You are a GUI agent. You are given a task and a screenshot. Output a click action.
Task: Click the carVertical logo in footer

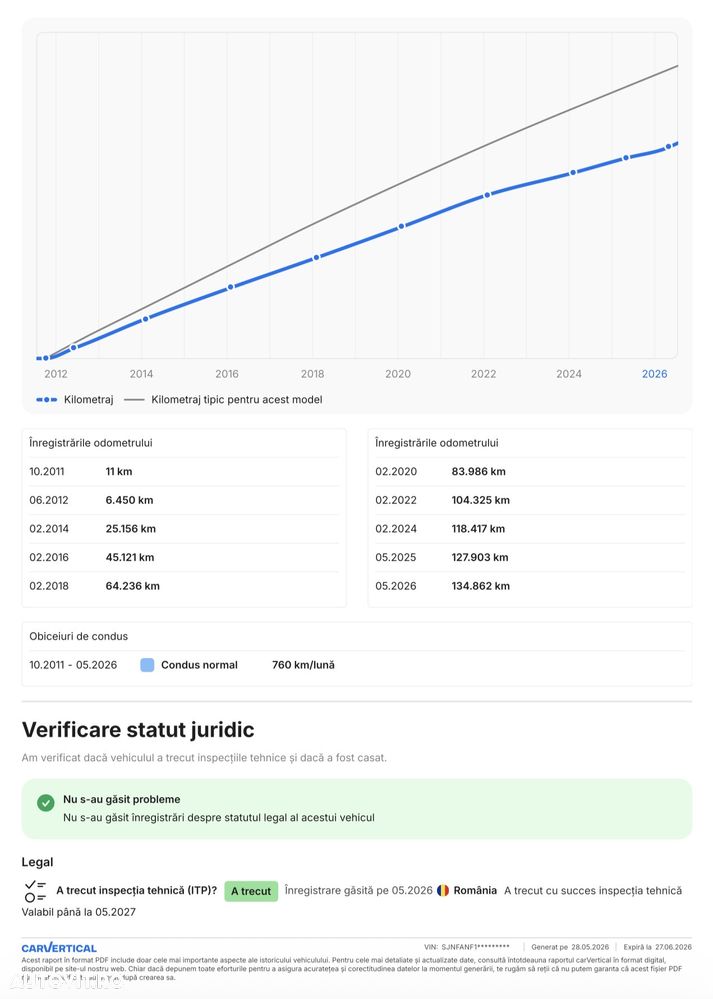tap(59, 948)
